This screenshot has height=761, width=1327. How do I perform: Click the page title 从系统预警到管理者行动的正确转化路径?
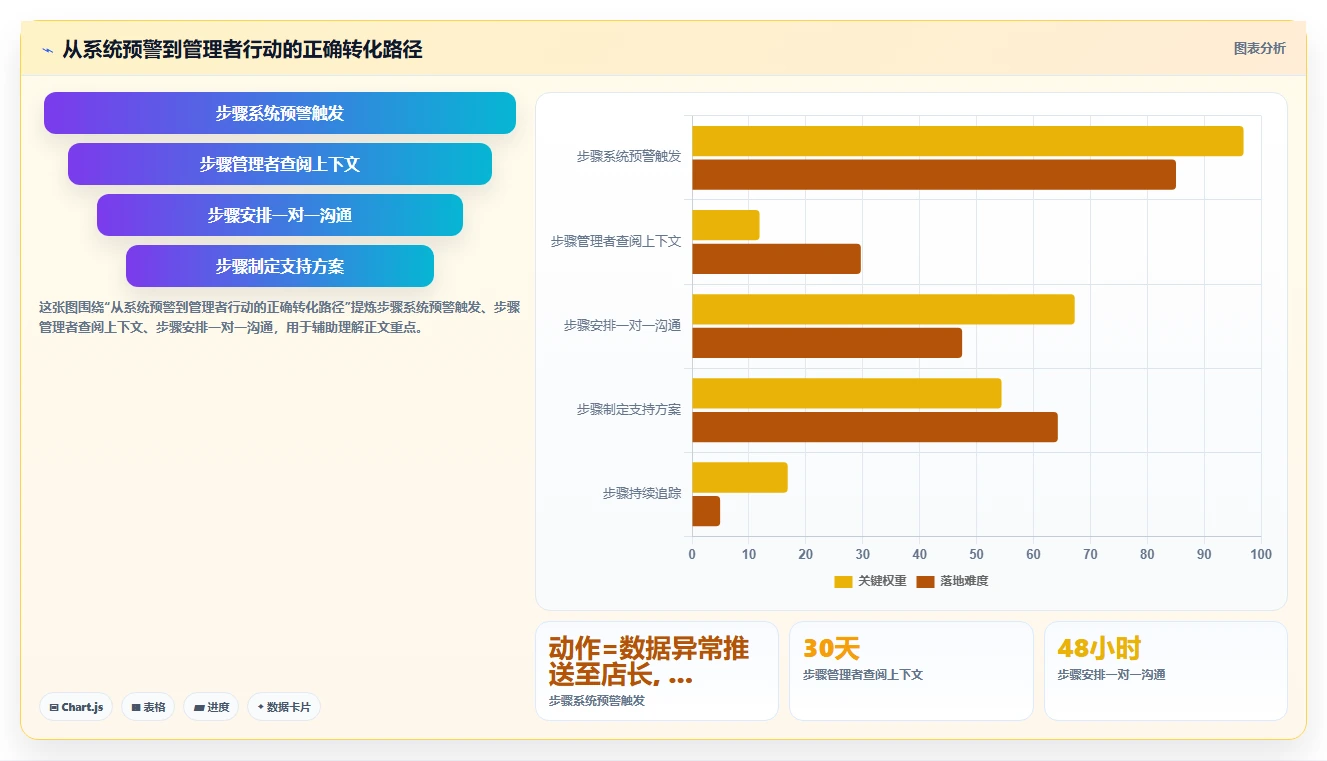coord(242,49)
